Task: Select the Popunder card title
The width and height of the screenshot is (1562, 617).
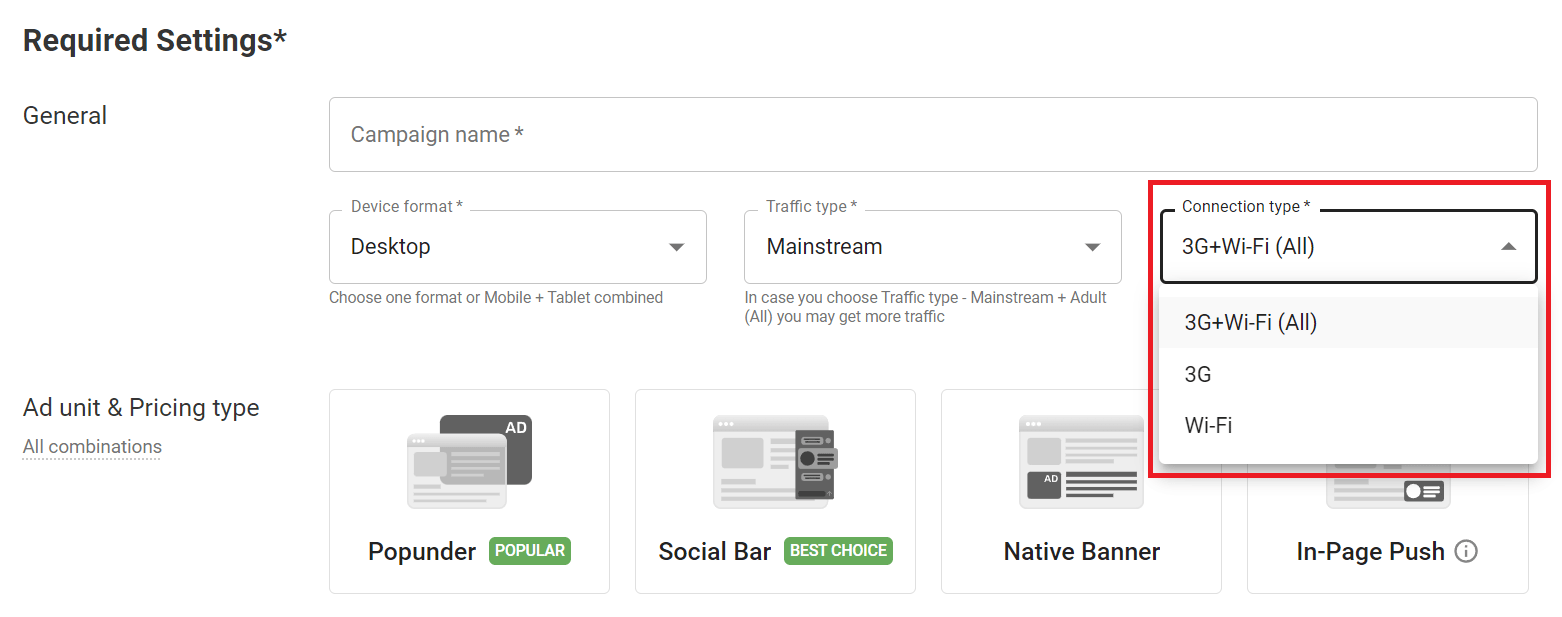Action: [x=422, y=552]
